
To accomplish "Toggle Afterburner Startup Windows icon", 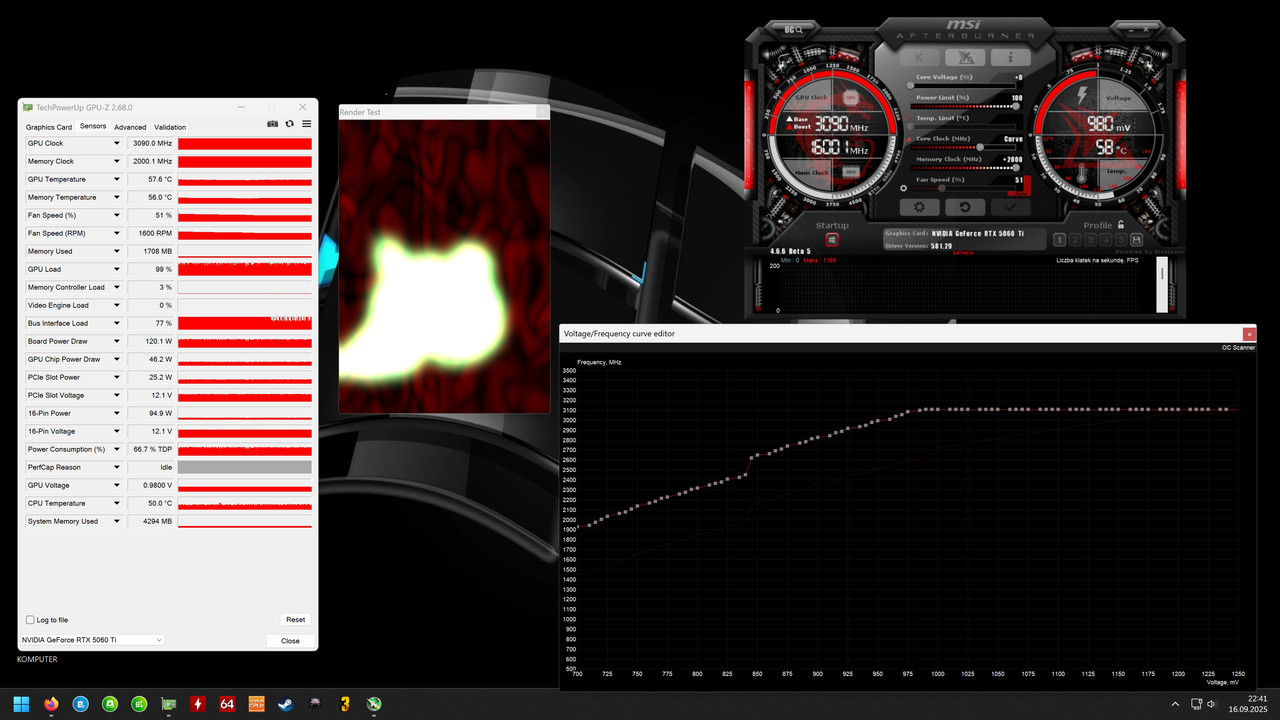I will click(x=832, y=239).
